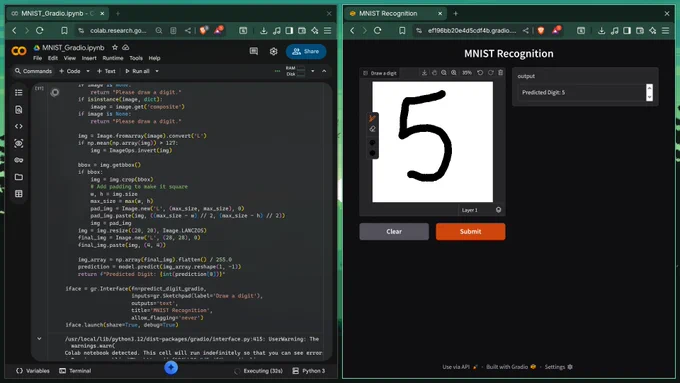Open the Help menu in Colab
The height and width of the screenshot is (383, 680).
coord(154,58)
